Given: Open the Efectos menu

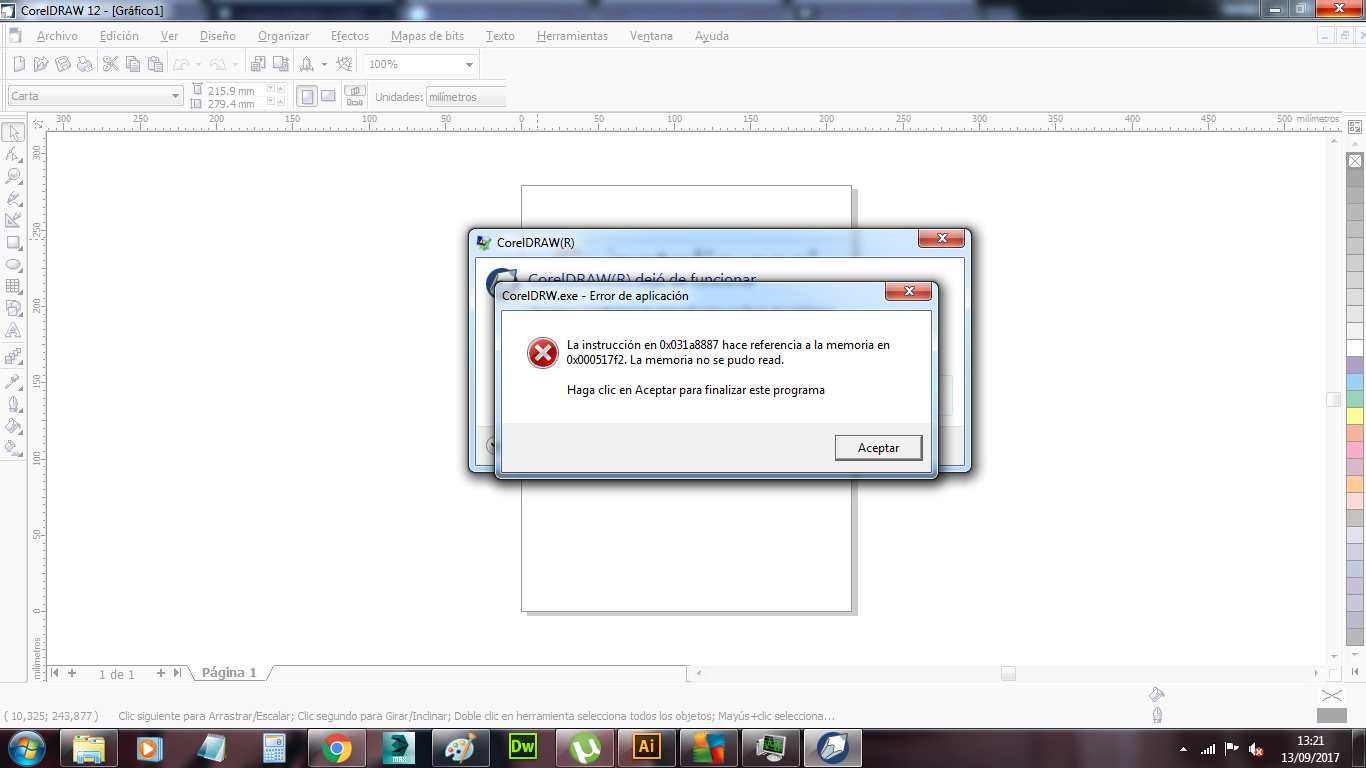Looking at the screenshot, I should click(350, 36).
